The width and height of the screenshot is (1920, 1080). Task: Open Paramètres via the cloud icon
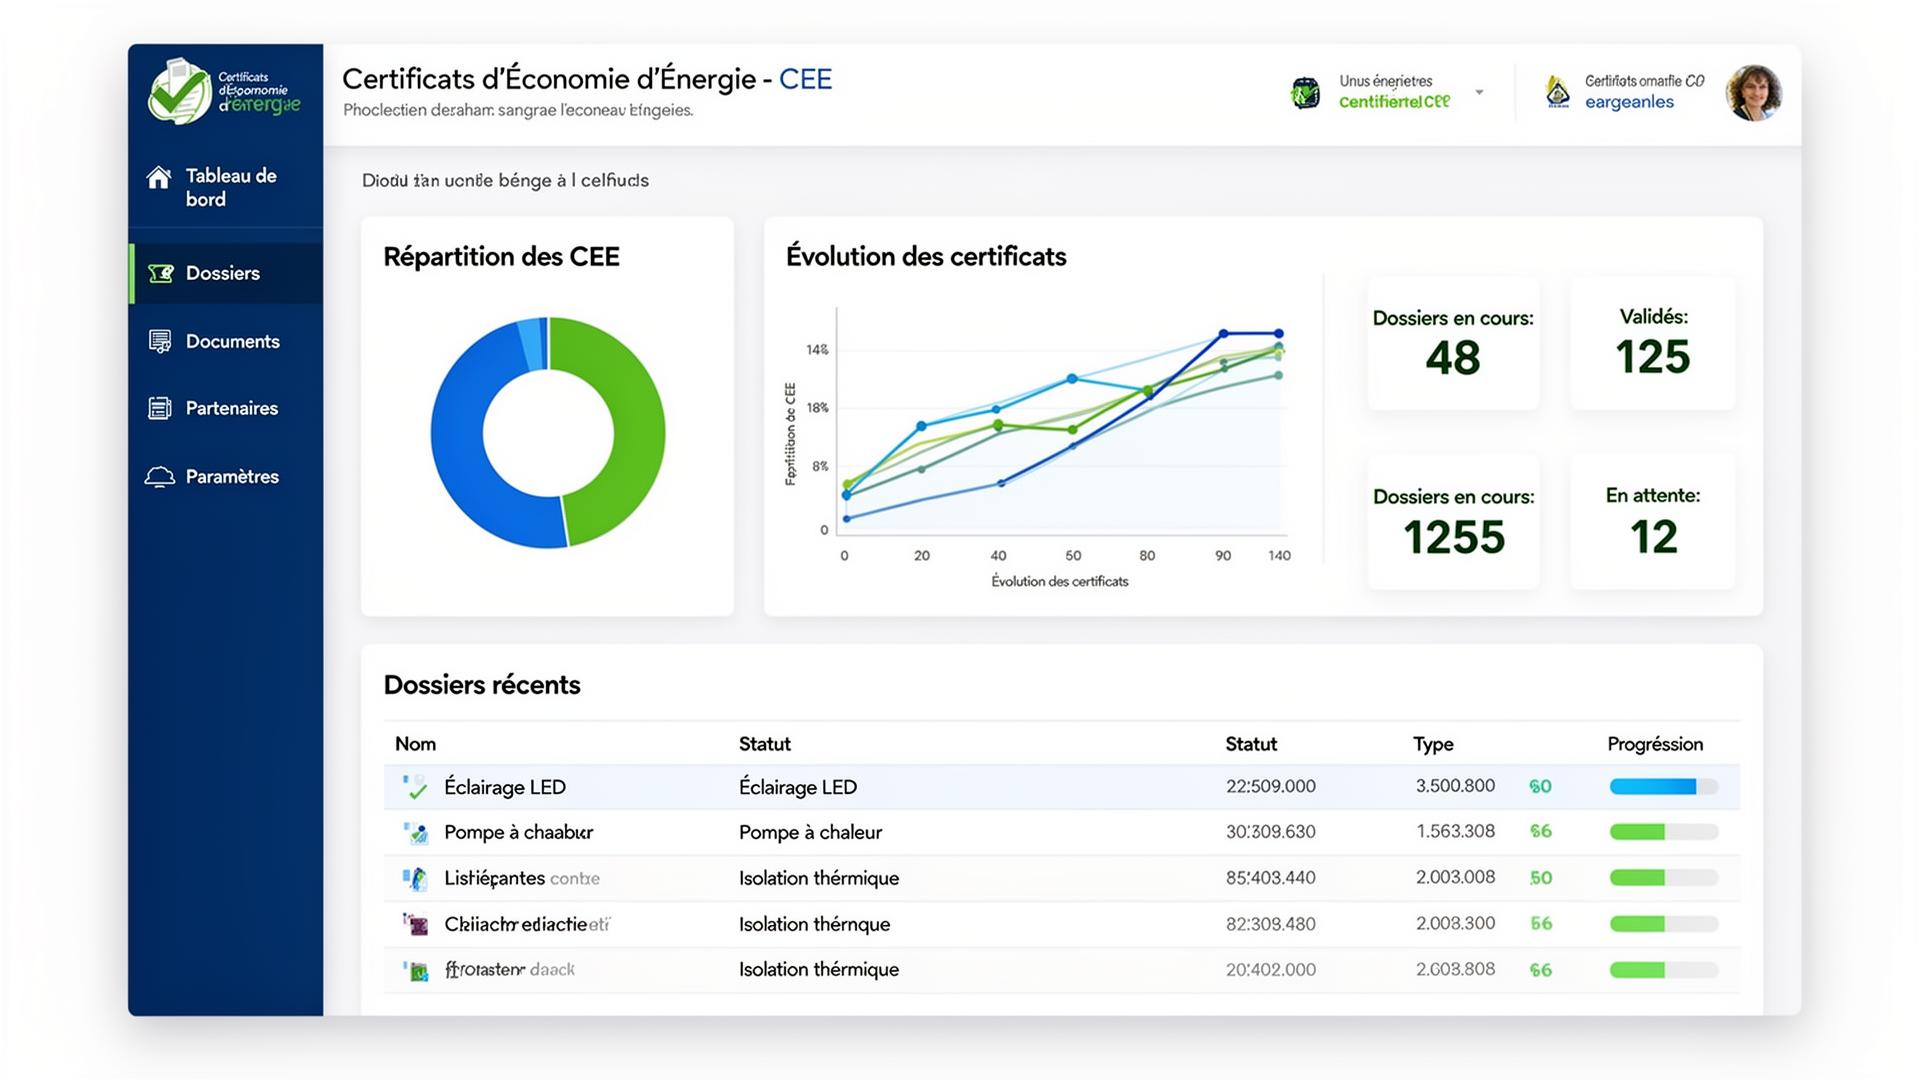point(159,476)
